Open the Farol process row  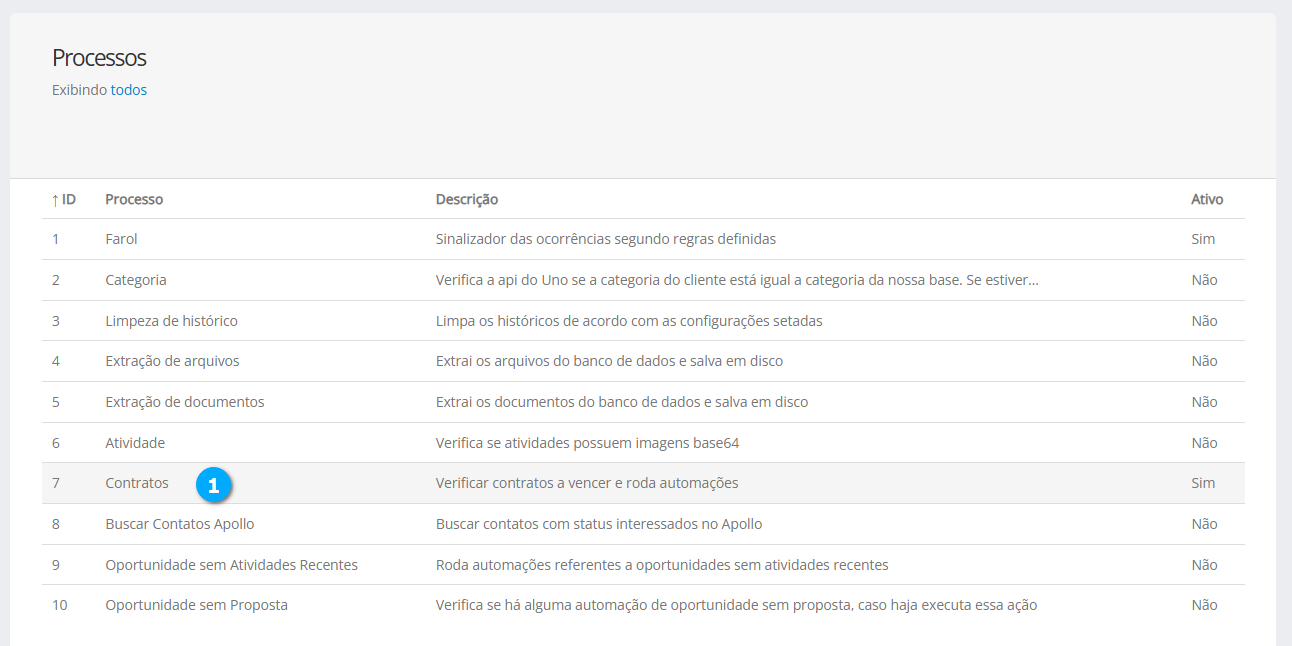pyautogui.click(x=121, y=239)
